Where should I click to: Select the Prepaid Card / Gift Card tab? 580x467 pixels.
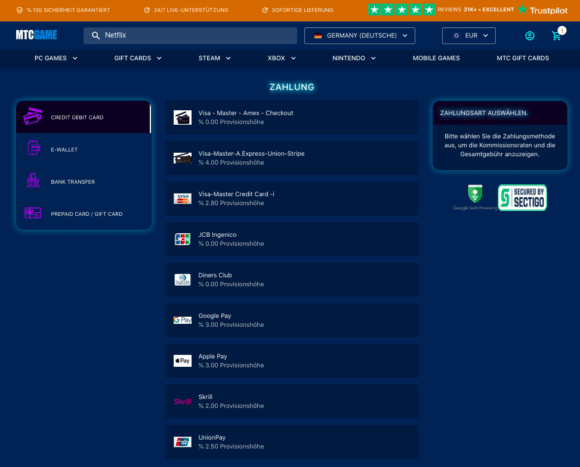pos(84,214)
